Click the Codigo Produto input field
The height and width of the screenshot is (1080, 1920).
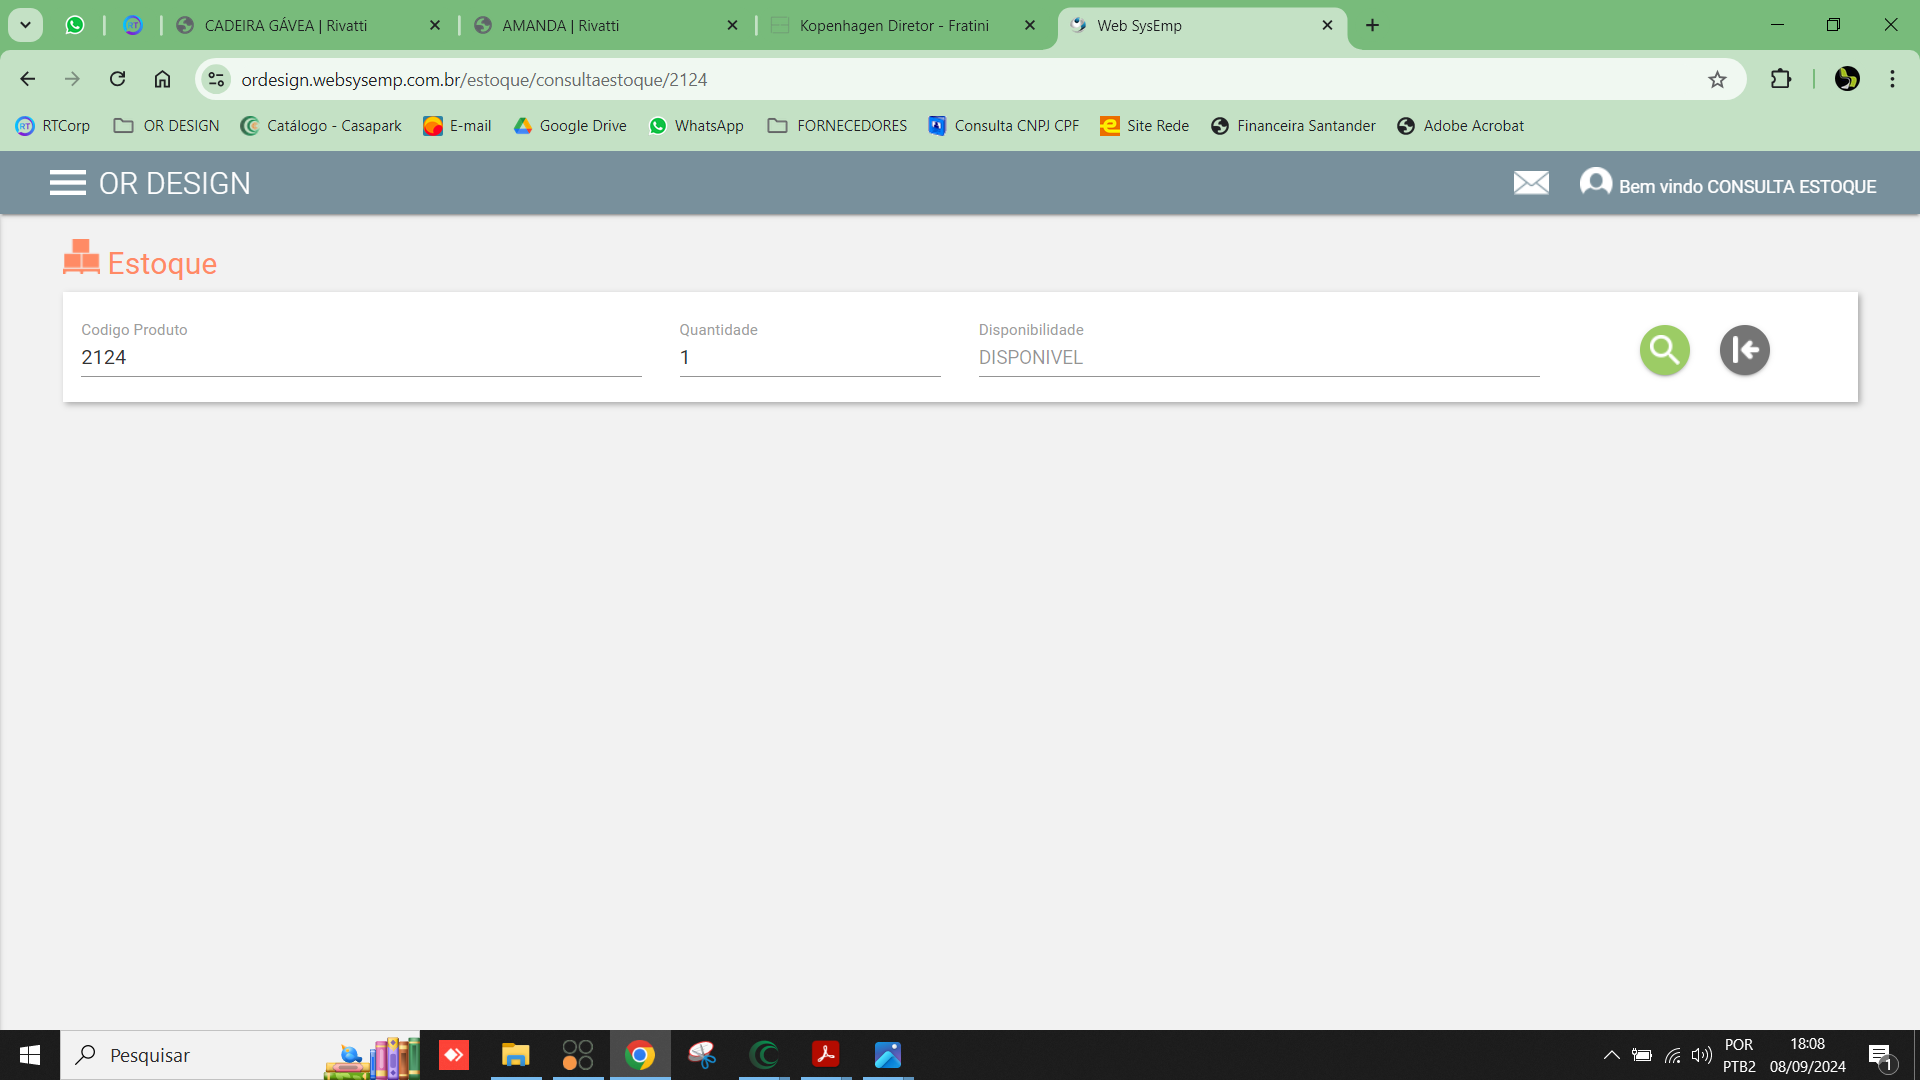(360, 358)
